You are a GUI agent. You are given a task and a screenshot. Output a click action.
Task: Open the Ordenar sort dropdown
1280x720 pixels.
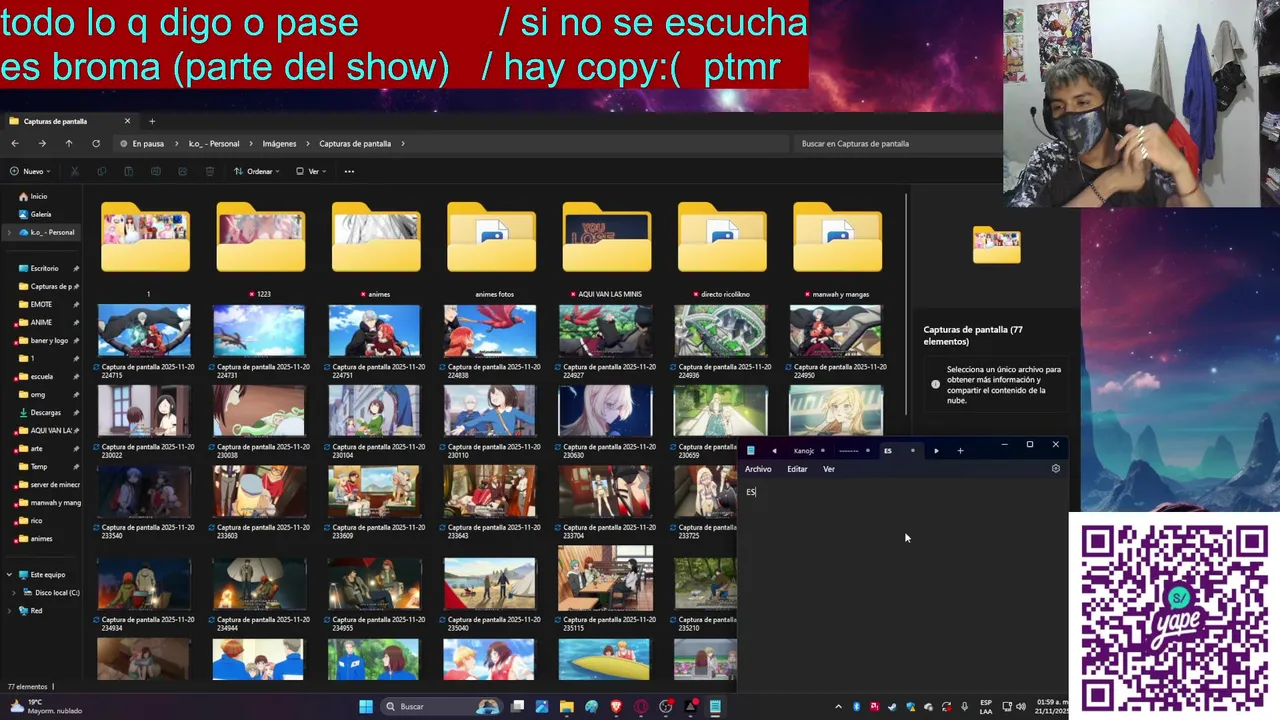tap(257, 171)
